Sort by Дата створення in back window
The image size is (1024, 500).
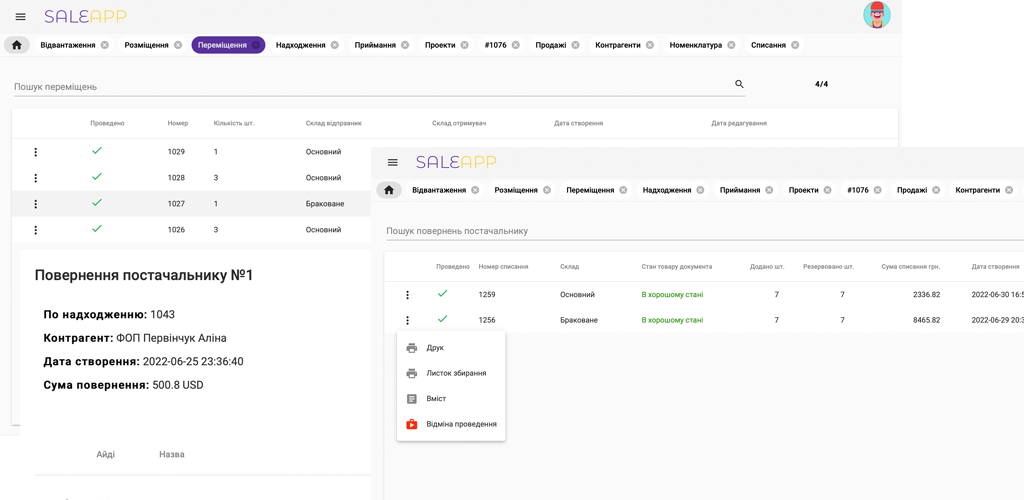pyautogui.click(x=578, y=123)
